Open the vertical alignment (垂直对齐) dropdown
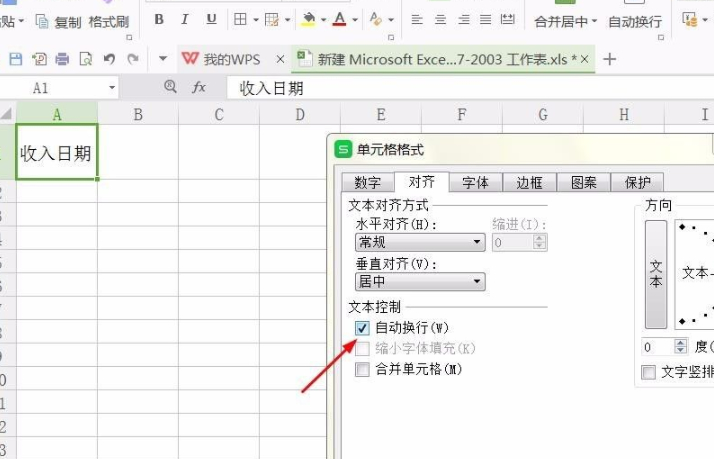The width and height of the screenshot is (714, 459). pos(420,282)
